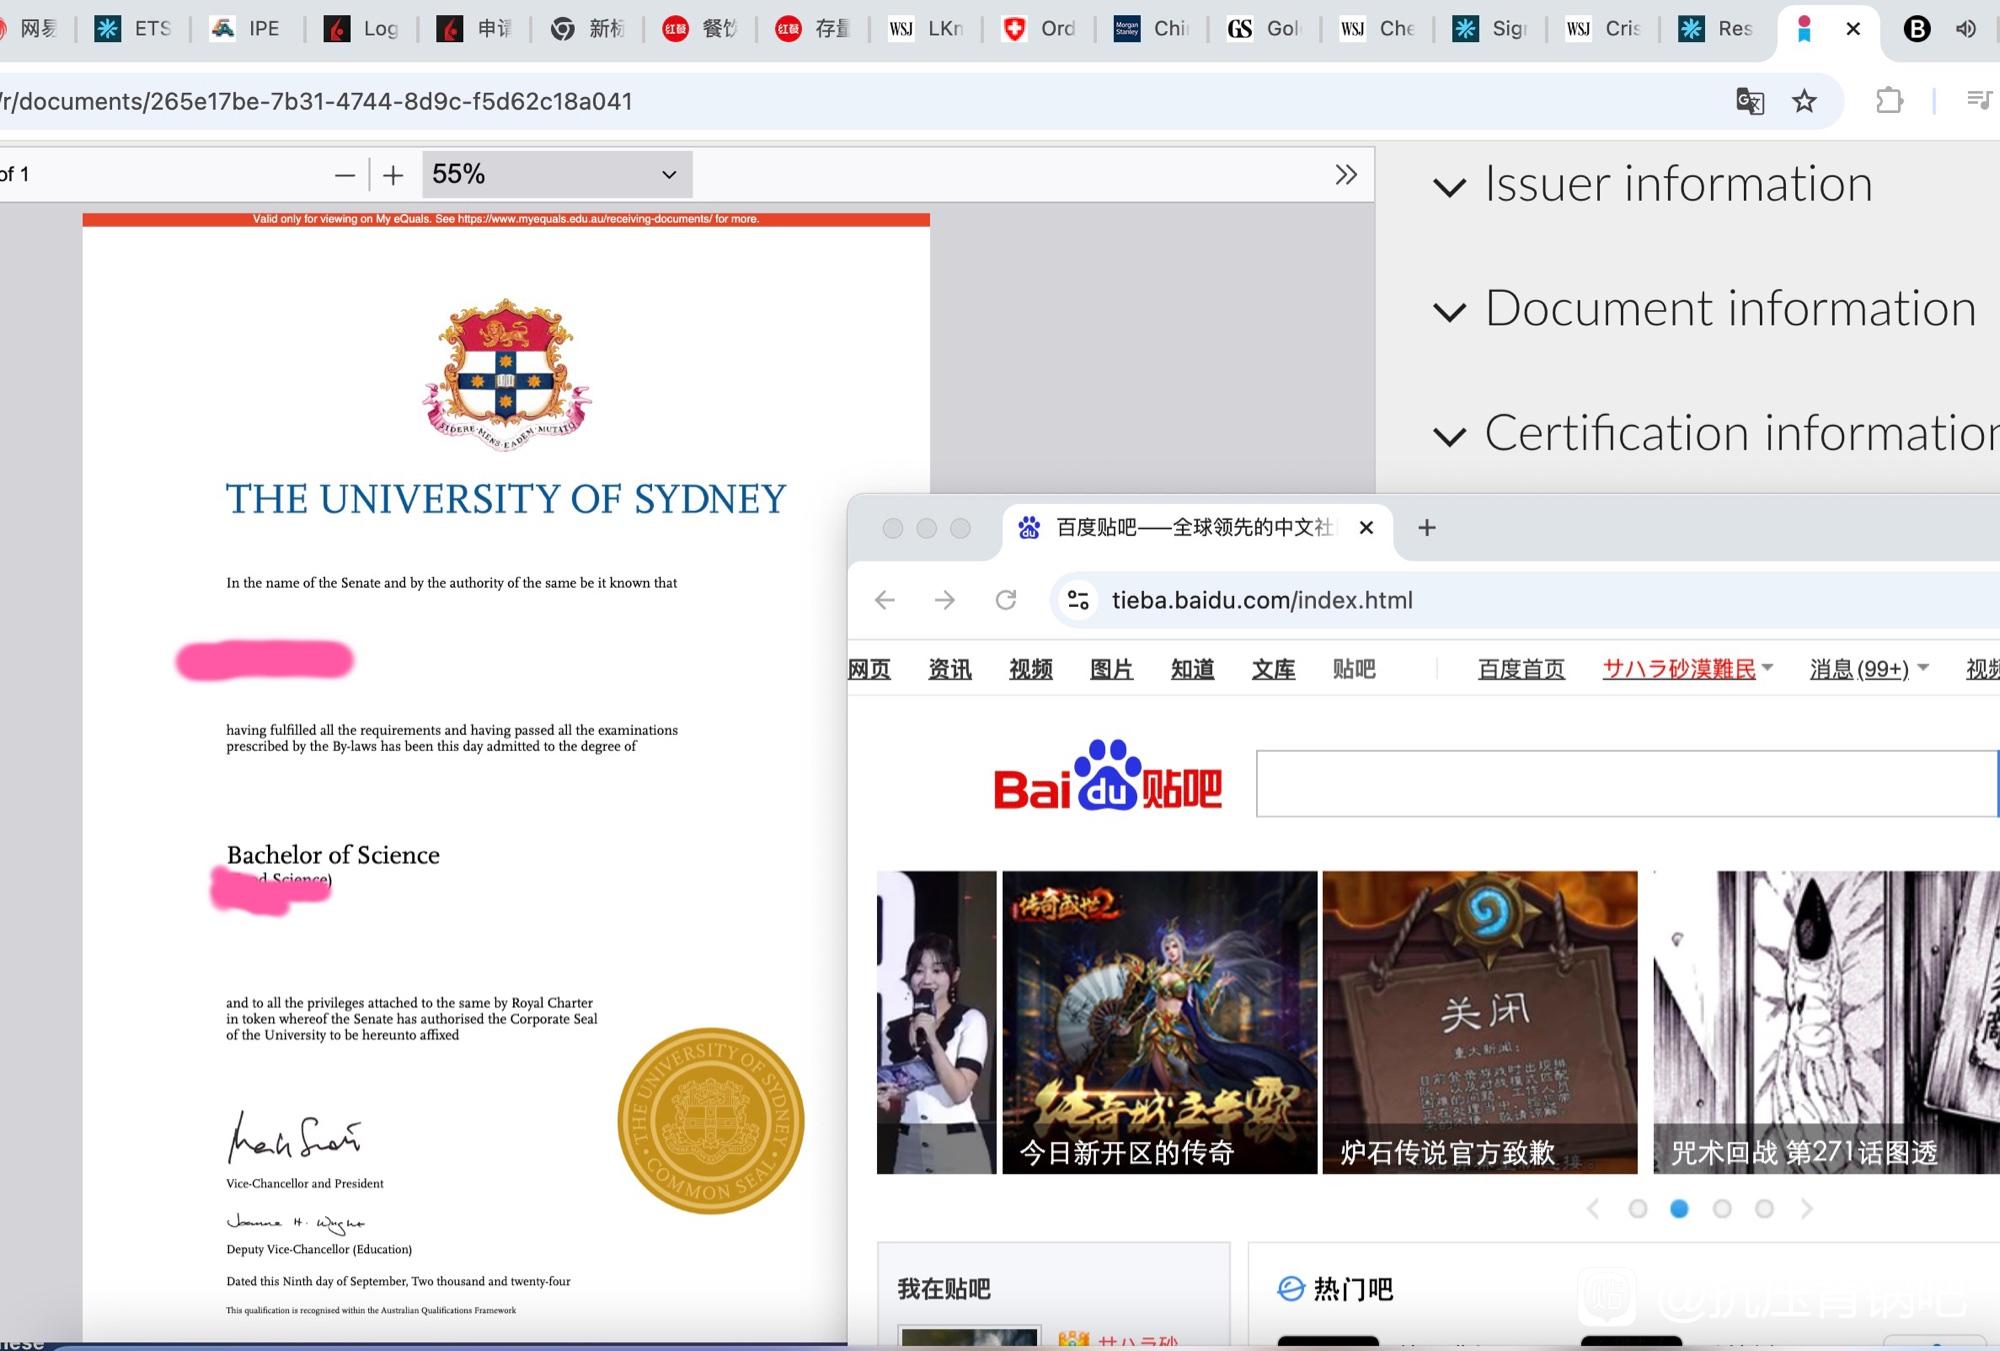Reload the Tieba page
Viewport: 2000px width, 1351px height.
1006,600
